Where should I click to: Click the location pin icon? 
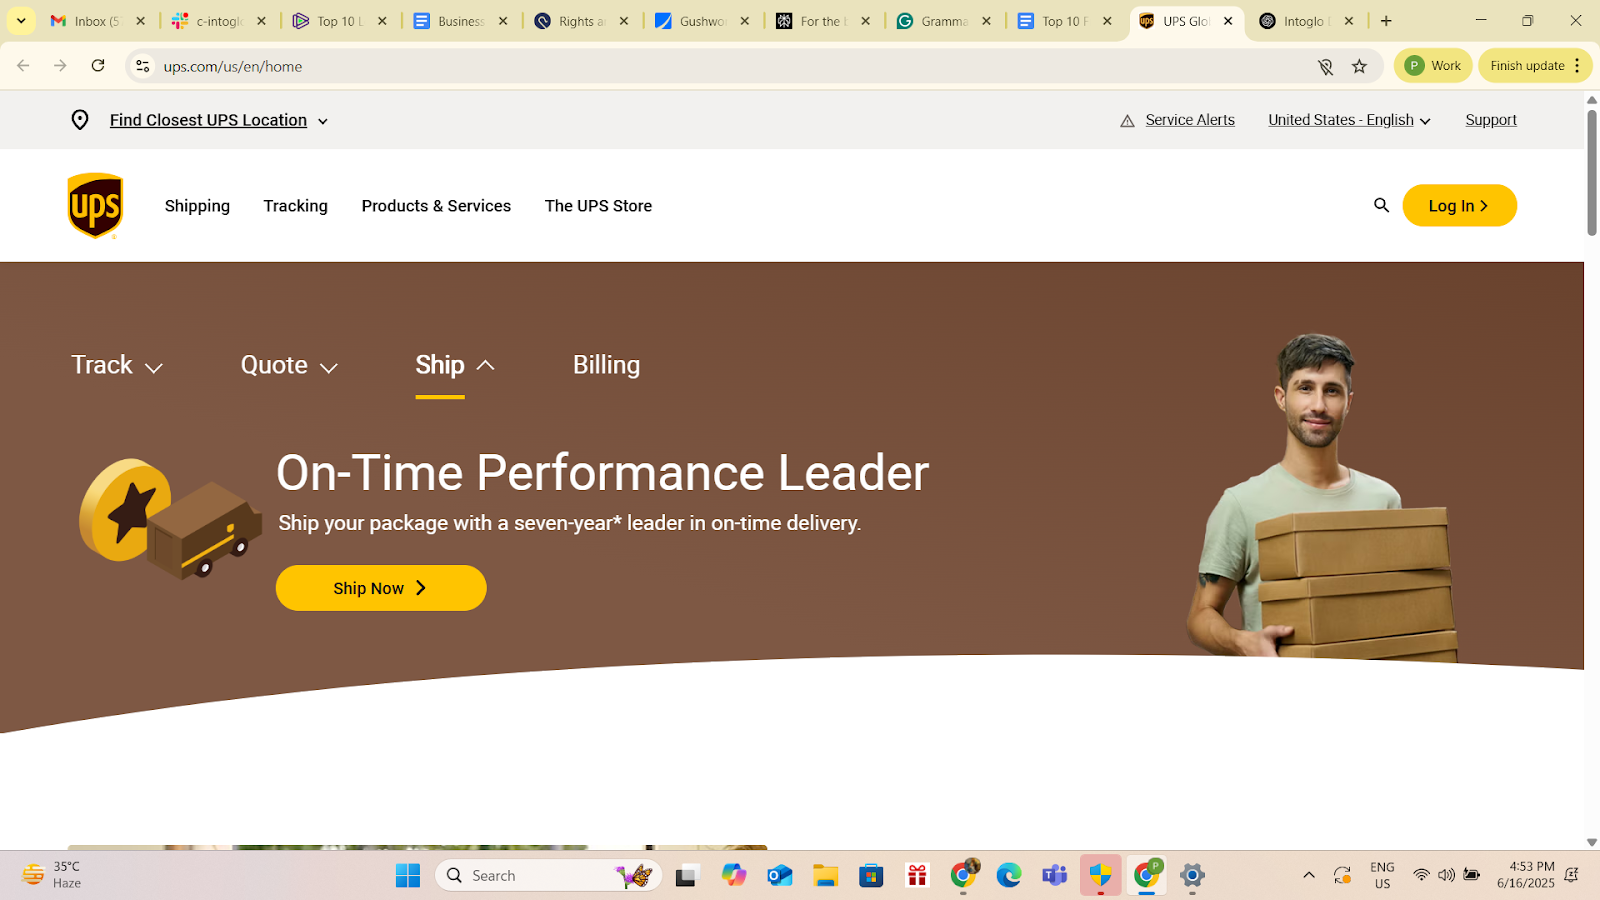point(80,120)
